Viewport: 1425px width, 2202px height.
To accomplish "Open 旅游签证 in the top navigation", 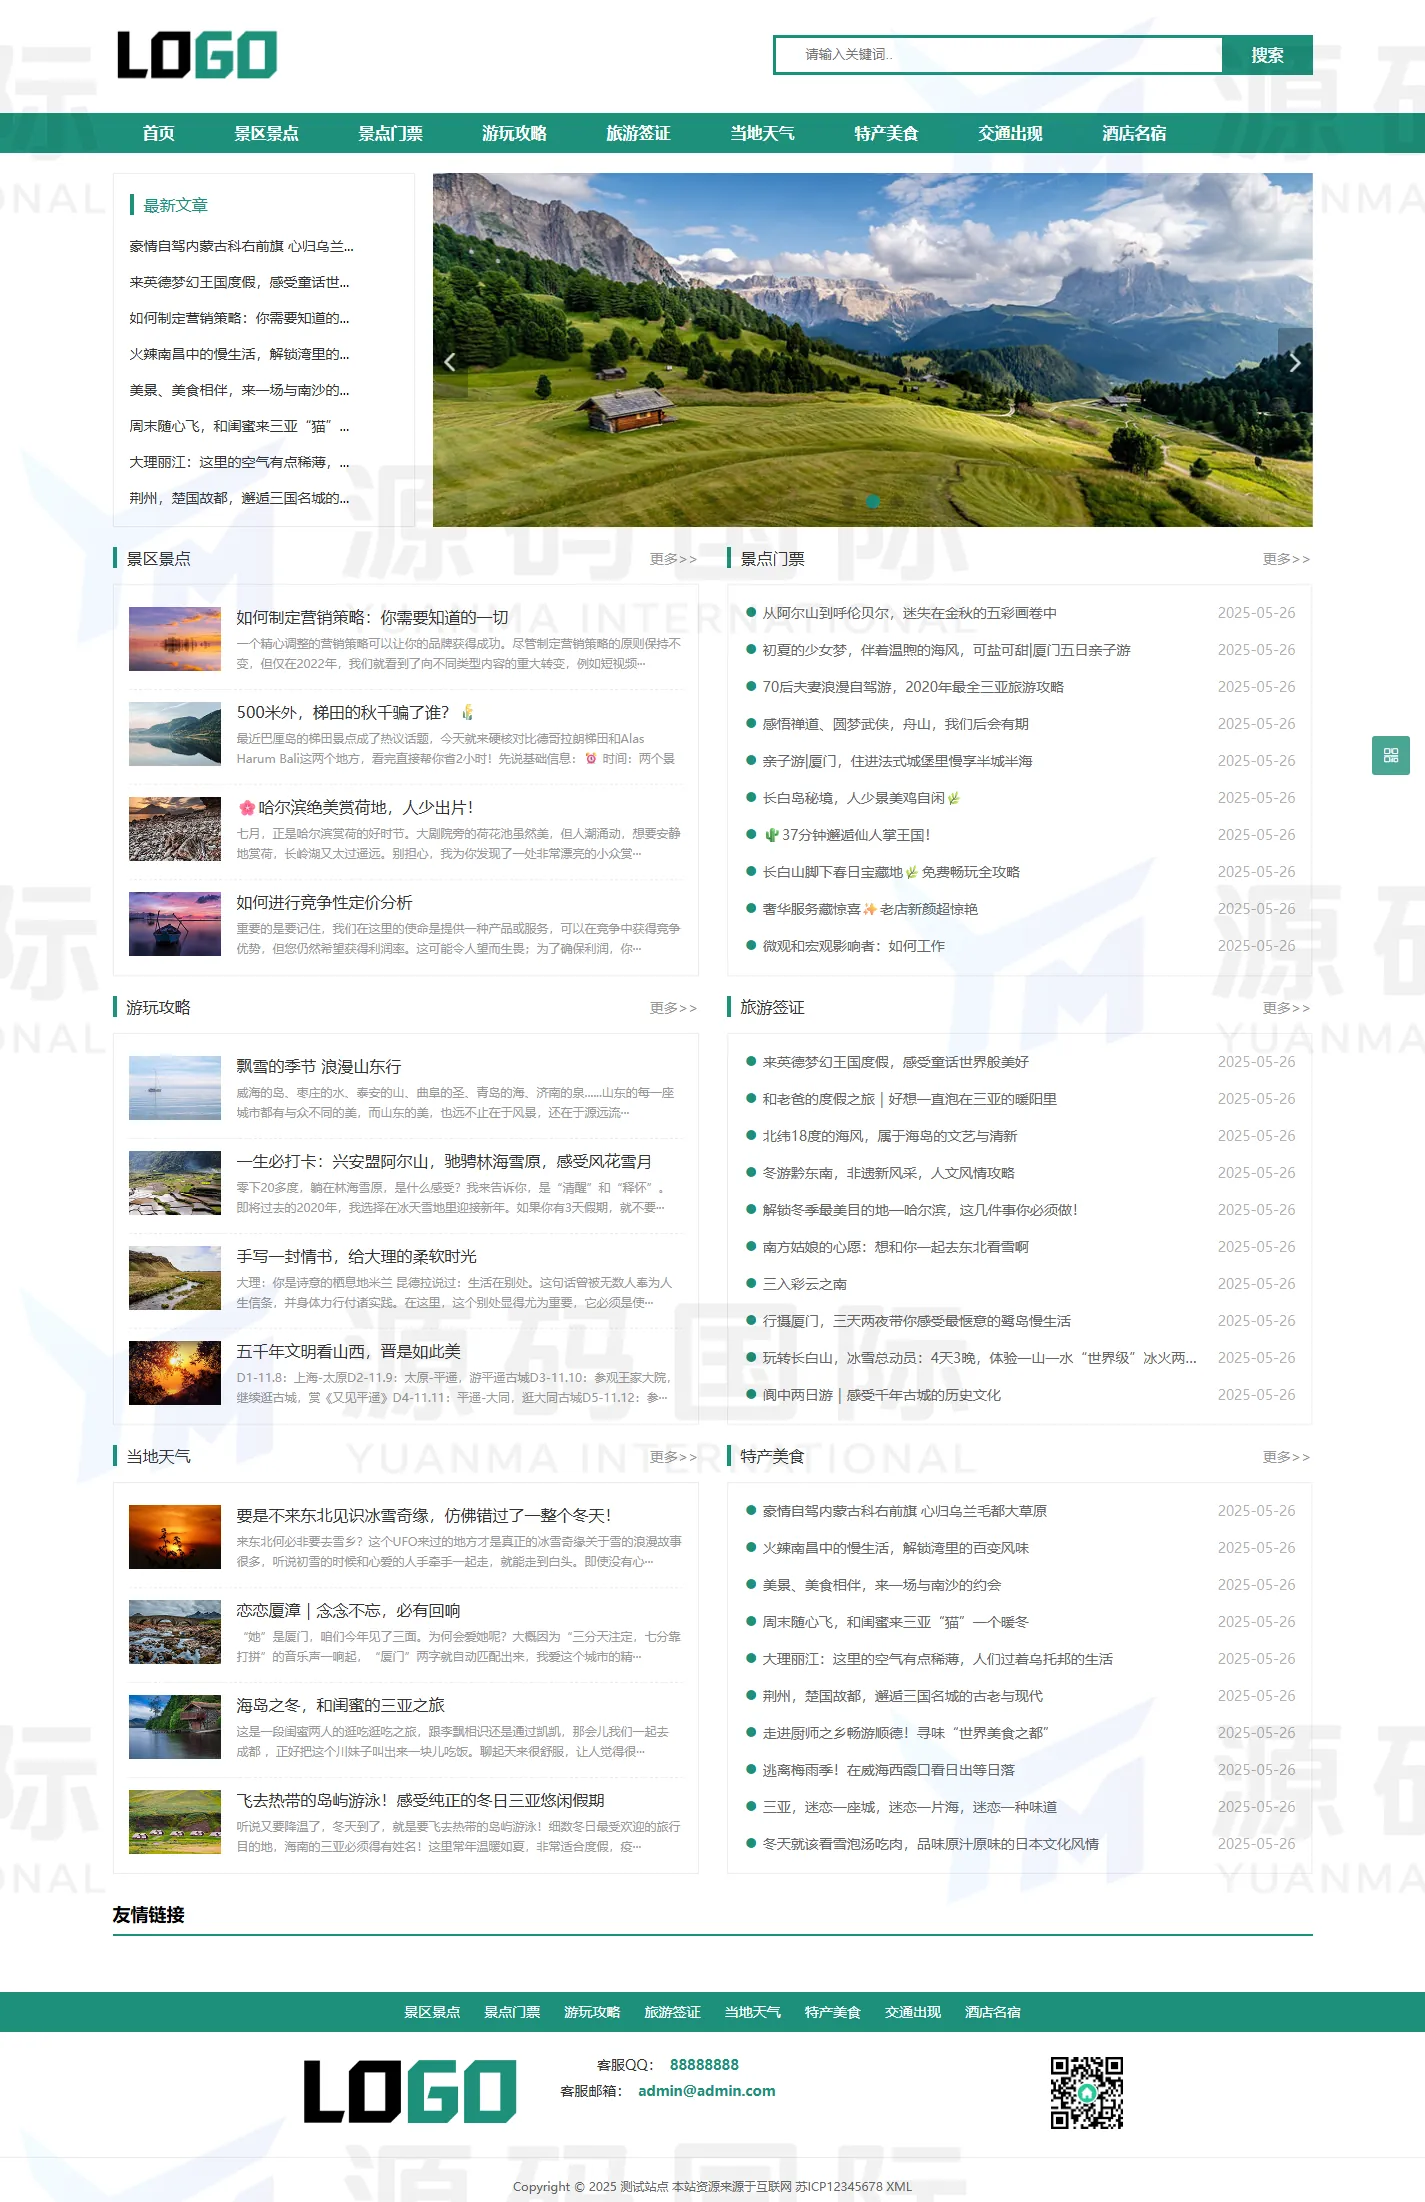I will (638, 133).
